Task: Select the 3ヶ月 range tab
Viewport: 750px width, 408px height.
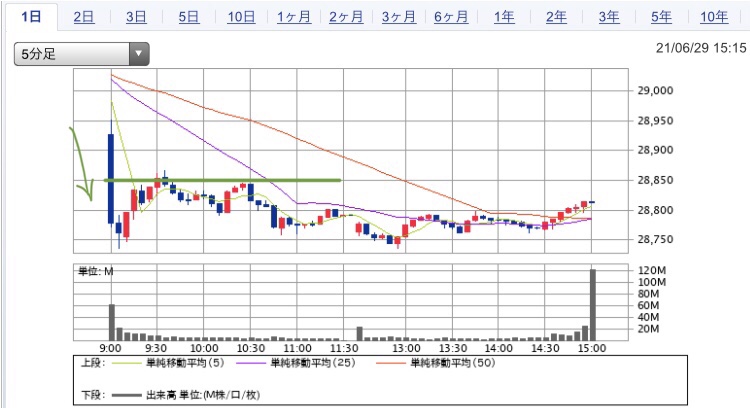Action: point(398,17)
